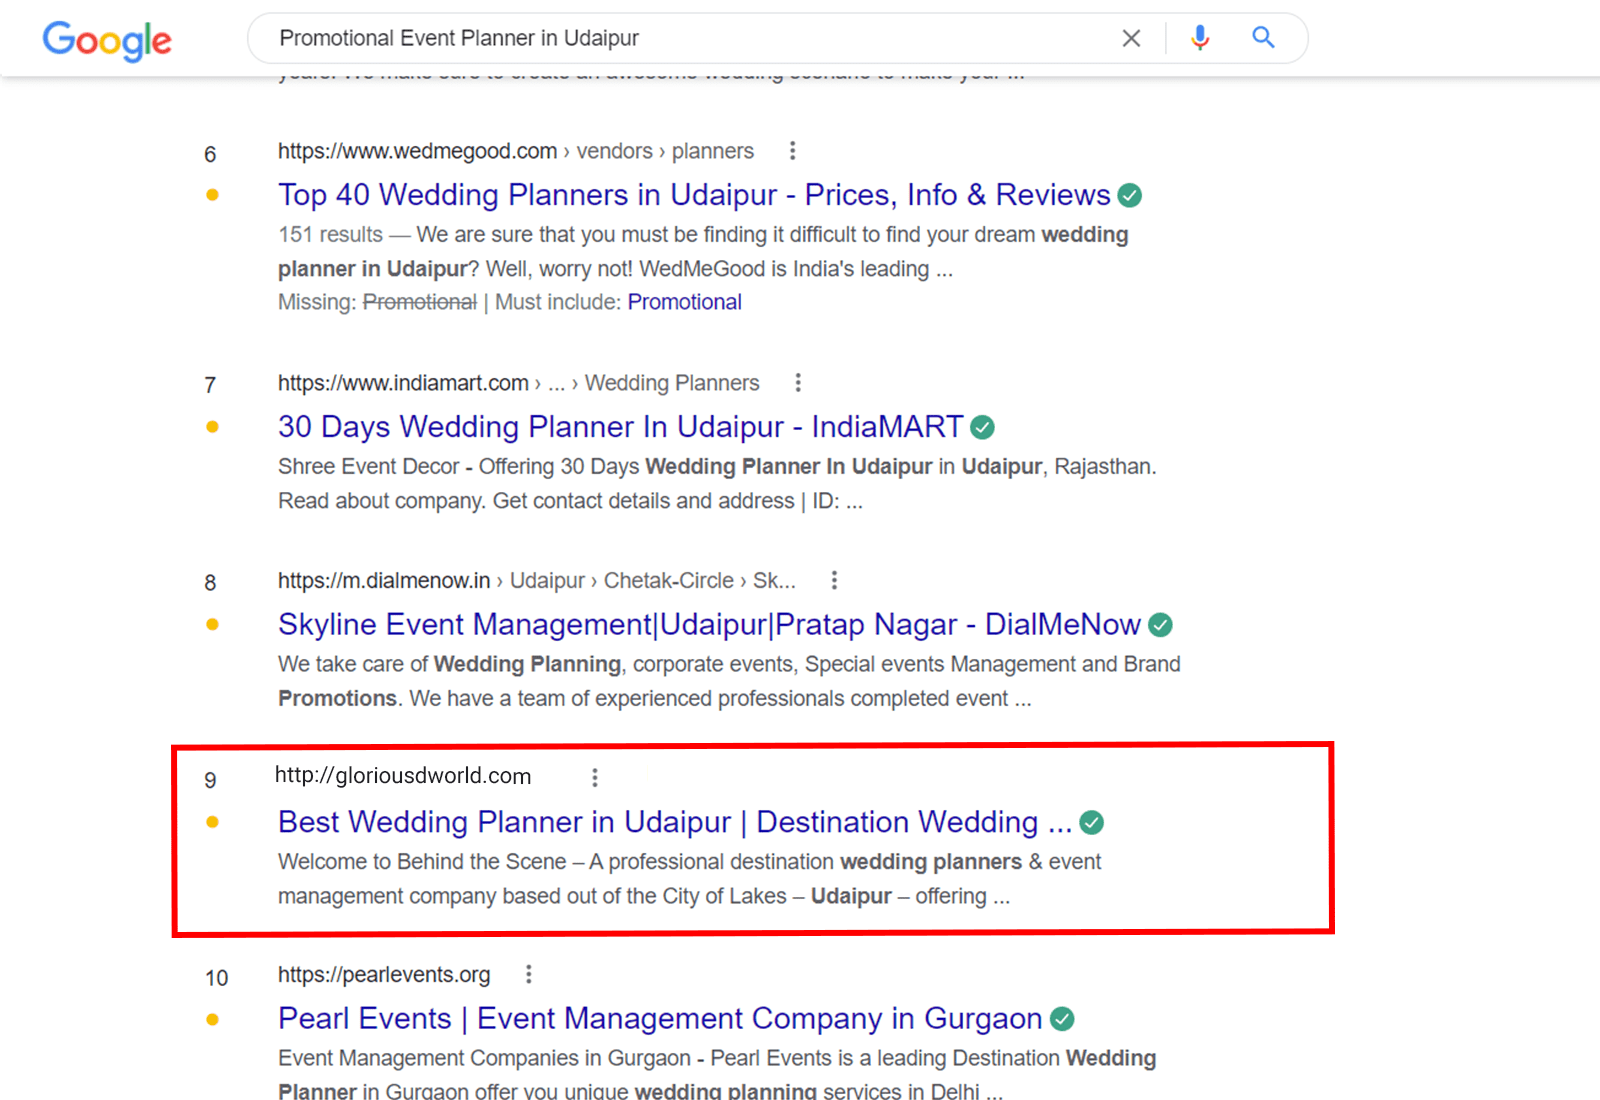Open three-dot menu for dialmenow result
This screenshot has width=1600, height=1100.
pyautogui.click(x=834, y=581)
